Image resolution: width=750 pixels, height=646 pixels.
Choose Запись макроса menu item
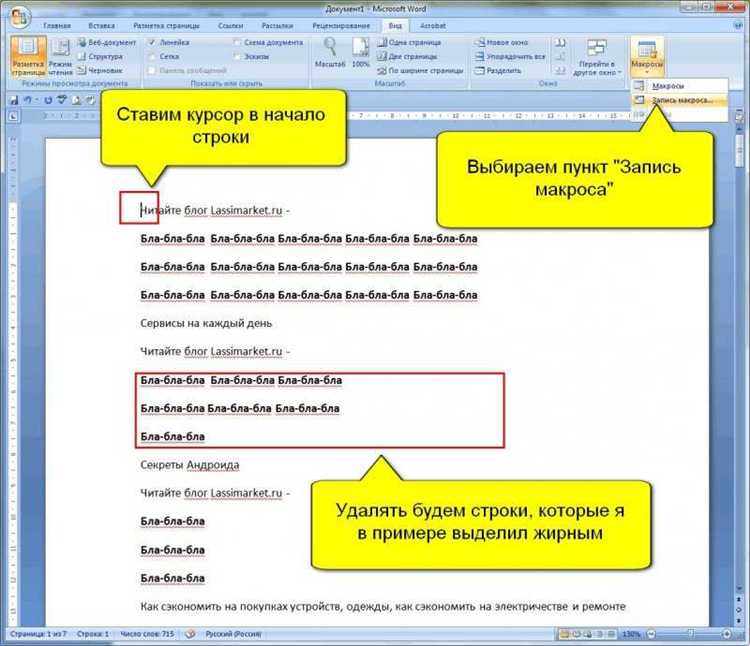[x=679, y=100]
